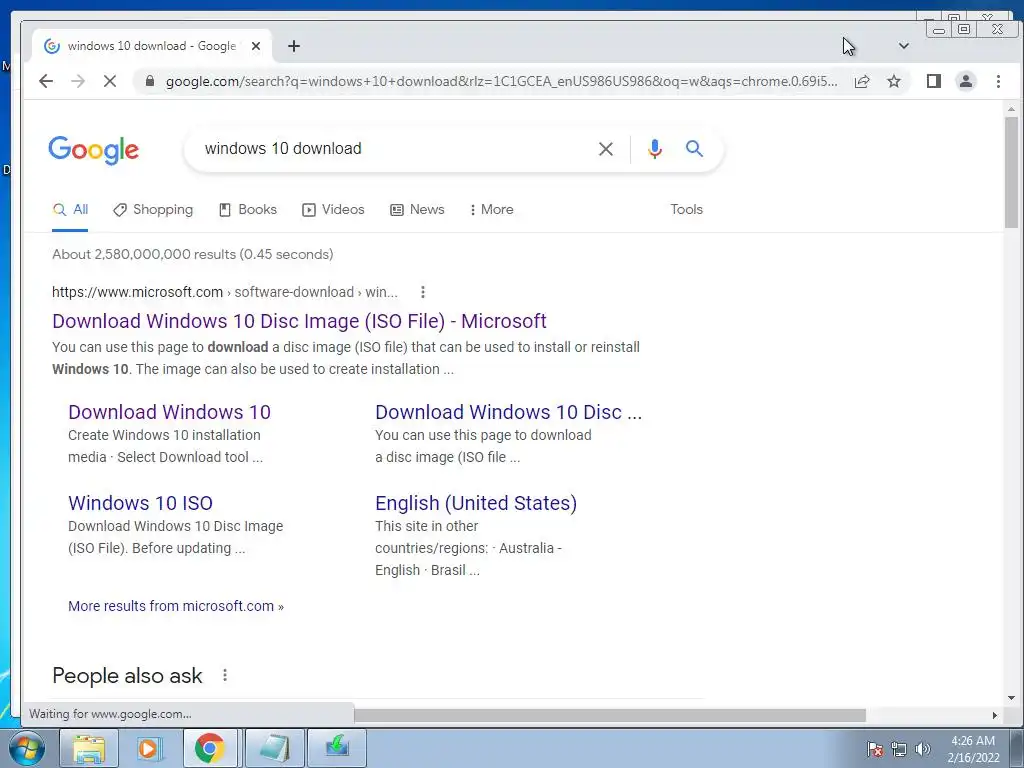The image size is (1024, 768).
Task: Open the Windows Start menu
Action: (25, 748)
